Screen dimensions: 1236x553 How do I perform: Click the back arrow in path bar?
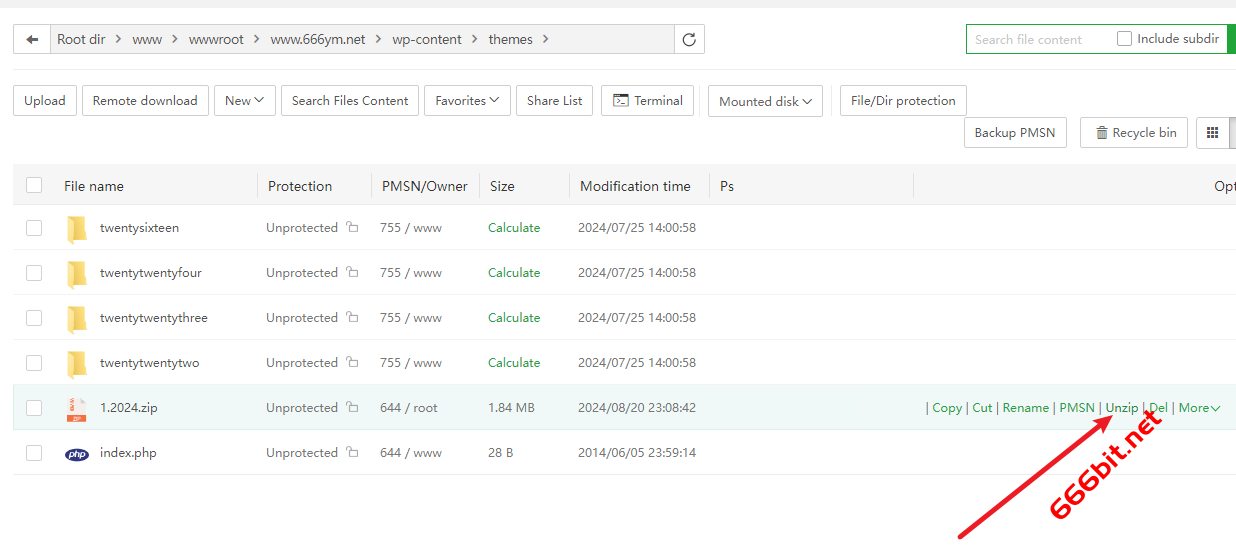tap(32, 40)
